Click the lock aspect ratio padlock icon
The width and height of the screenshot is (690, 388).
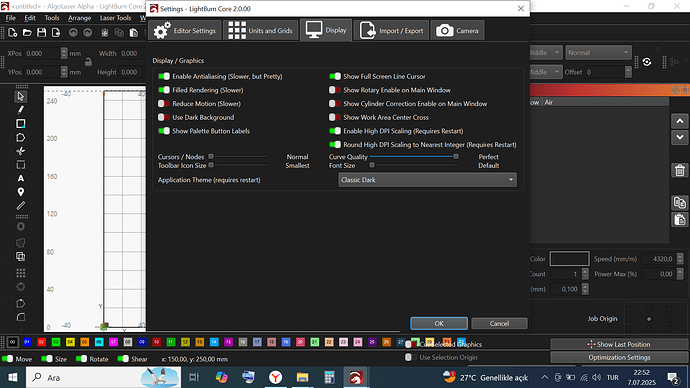point(88,62)
